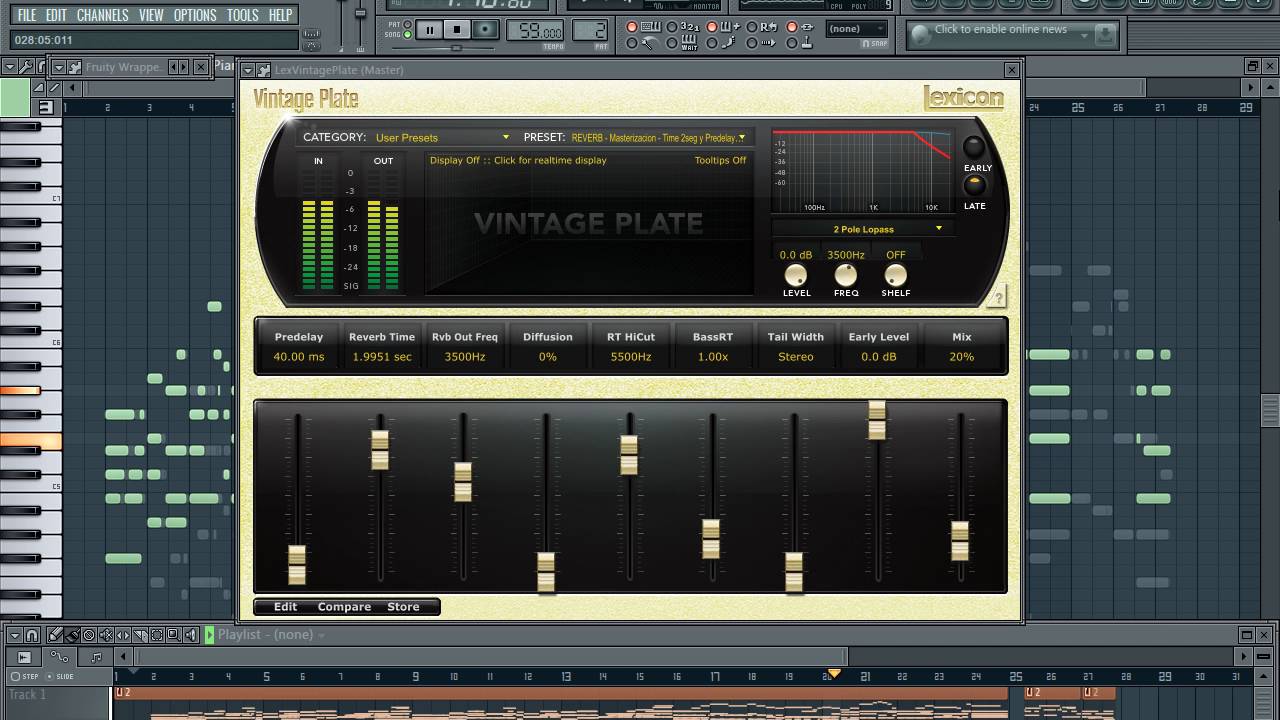1280x720 pixels.
Task: Open the VIEW menu
Action: (x=151, y=15)
